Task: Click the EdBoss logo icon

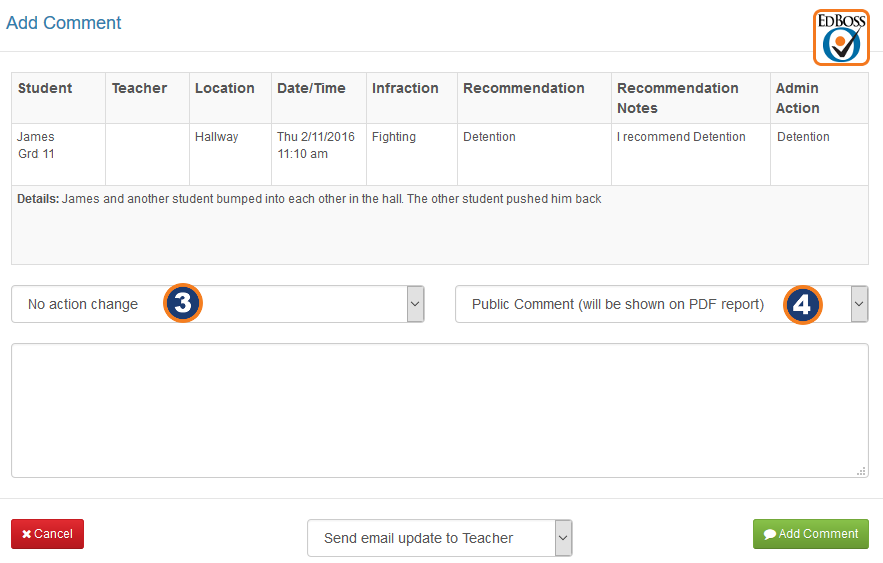Action: click(841, 38)
